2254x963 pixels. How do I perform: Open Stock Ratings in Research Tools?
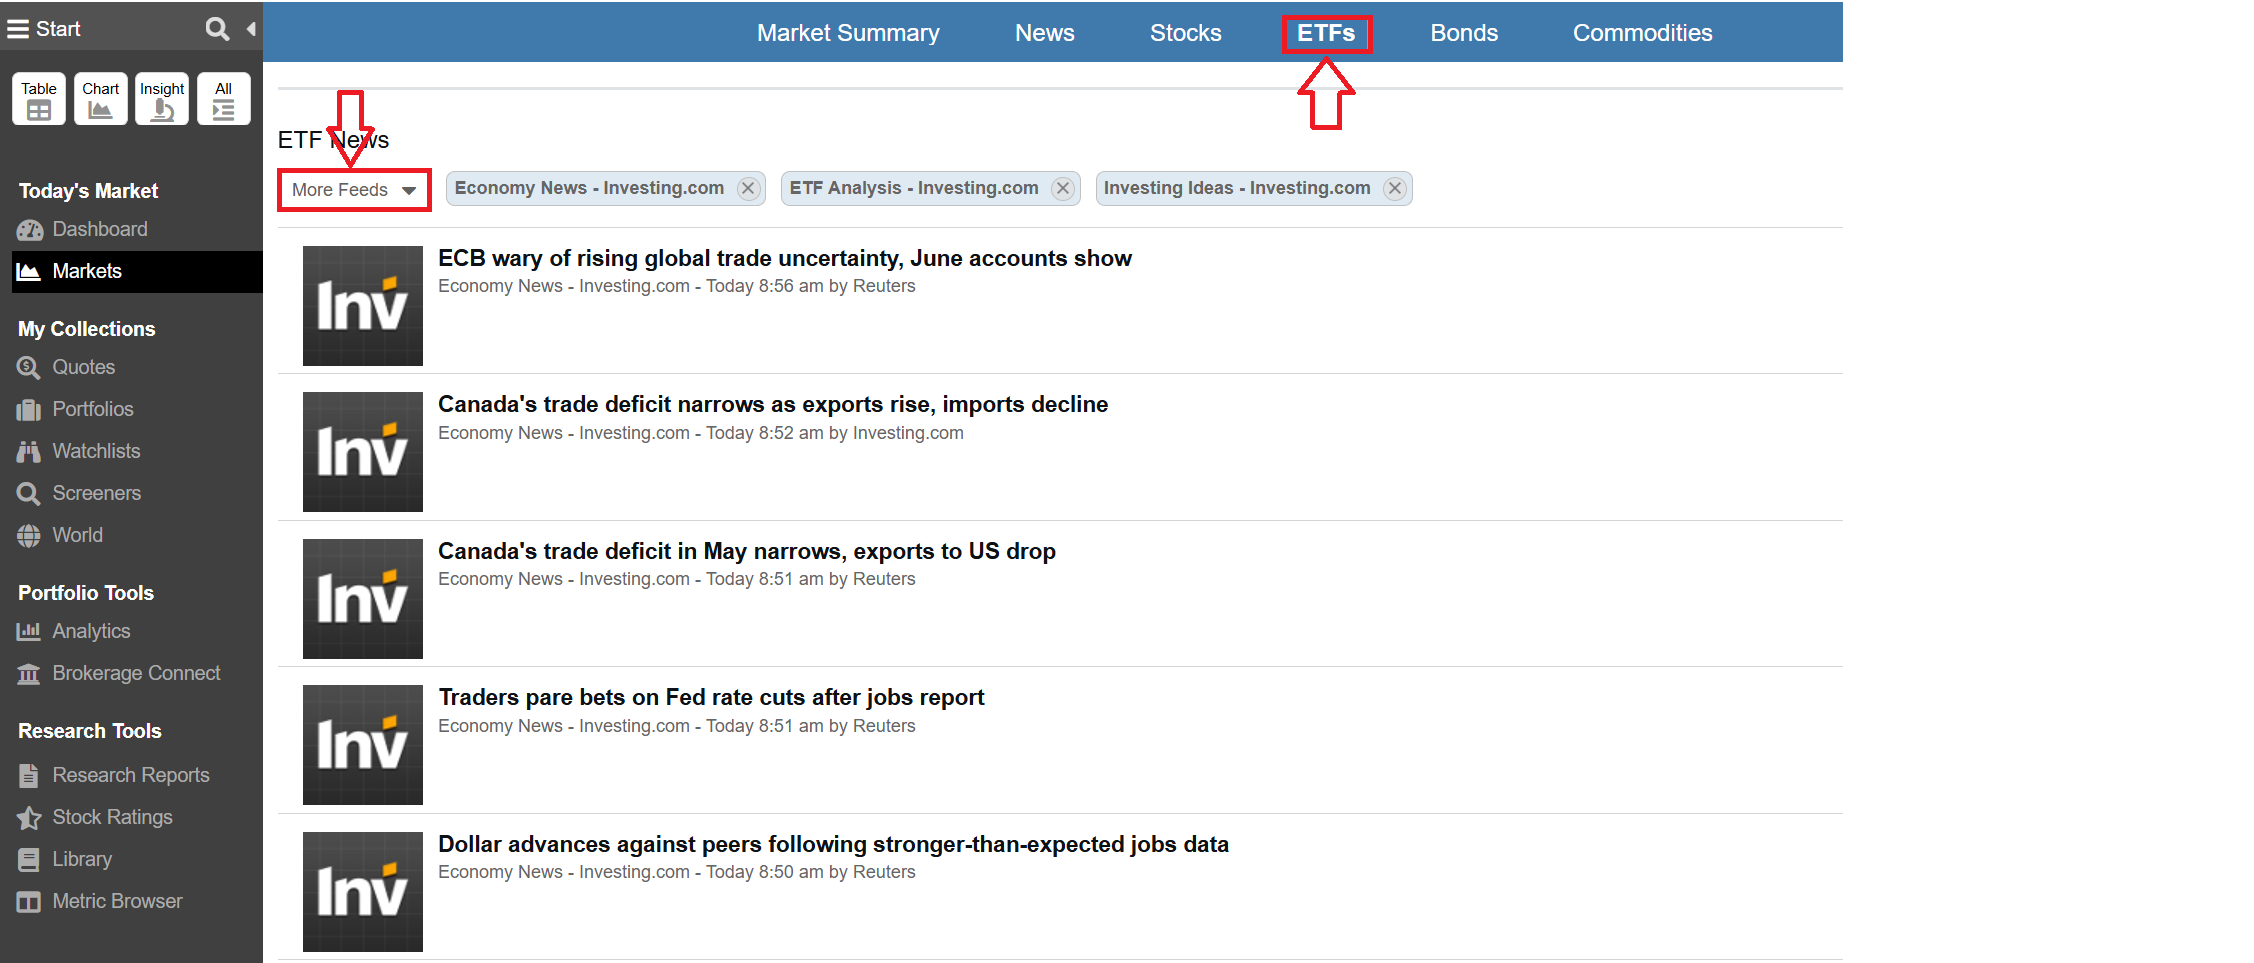click(x=112, y=817)
